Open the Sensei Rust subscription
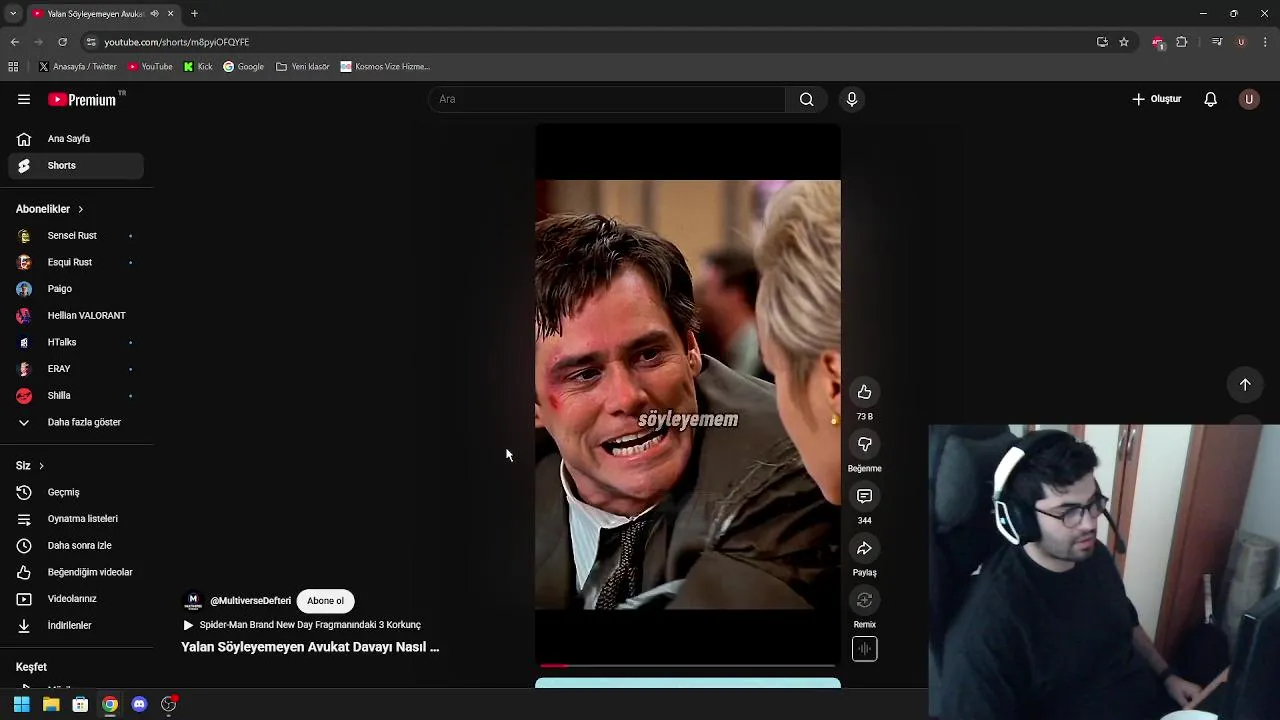The height and width of the screenshot is (720, 1280). point(76,236)
